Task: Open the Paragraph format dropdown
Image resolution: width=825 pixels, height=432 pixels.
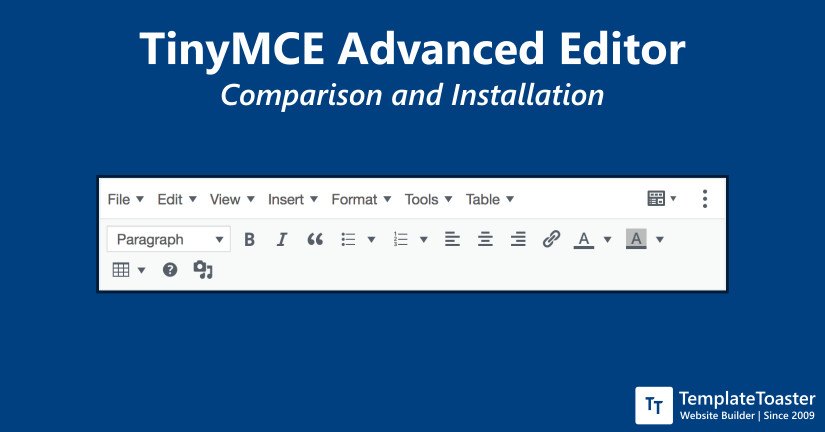Action: point(168,240)
